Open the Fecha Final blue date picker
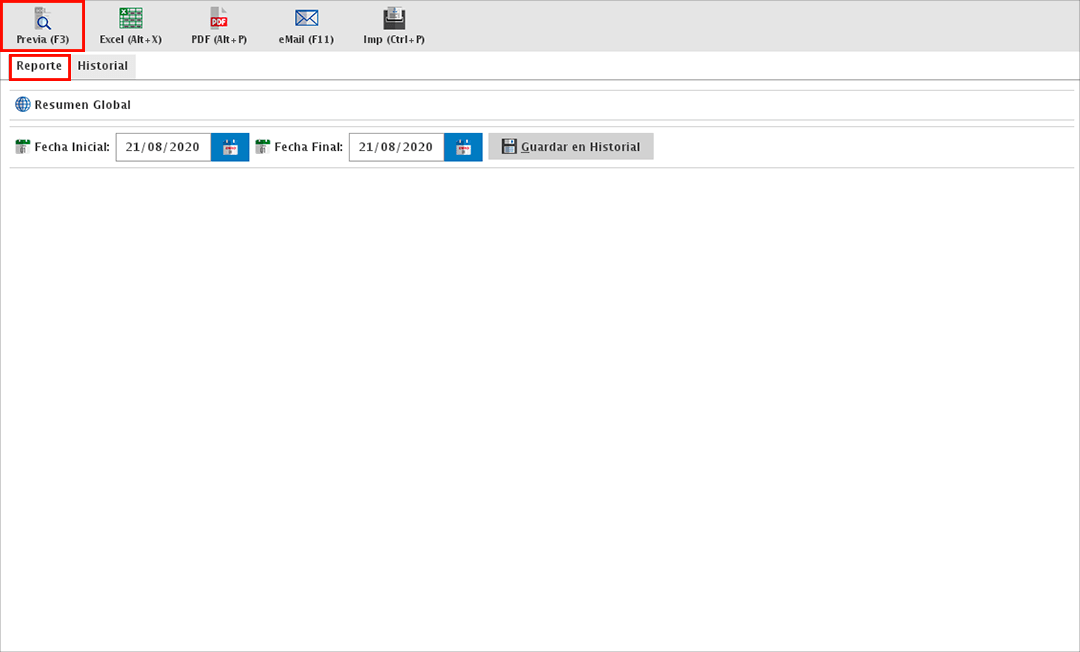This screenshot has height=652, width=1080. click(x=463, y=147)
